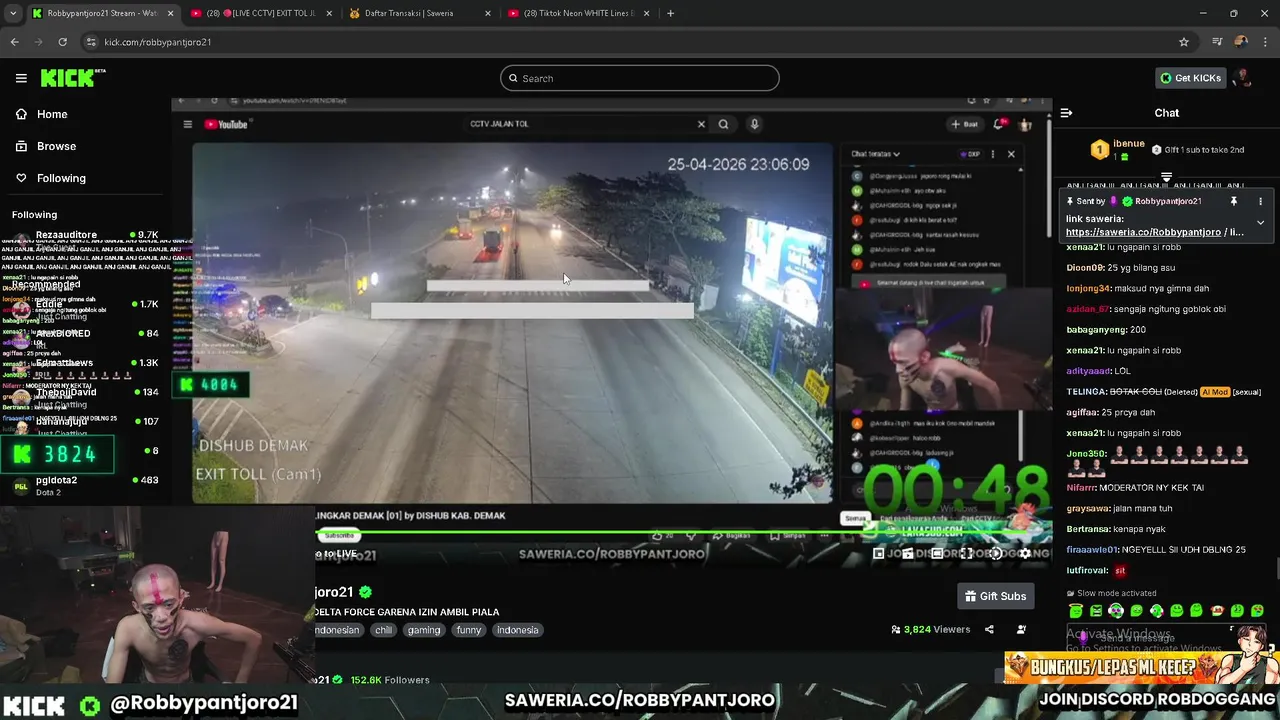Viewport: 1280px width, 720px height.
Task: Go back in Chrome
Action: (x=14, y=42)
